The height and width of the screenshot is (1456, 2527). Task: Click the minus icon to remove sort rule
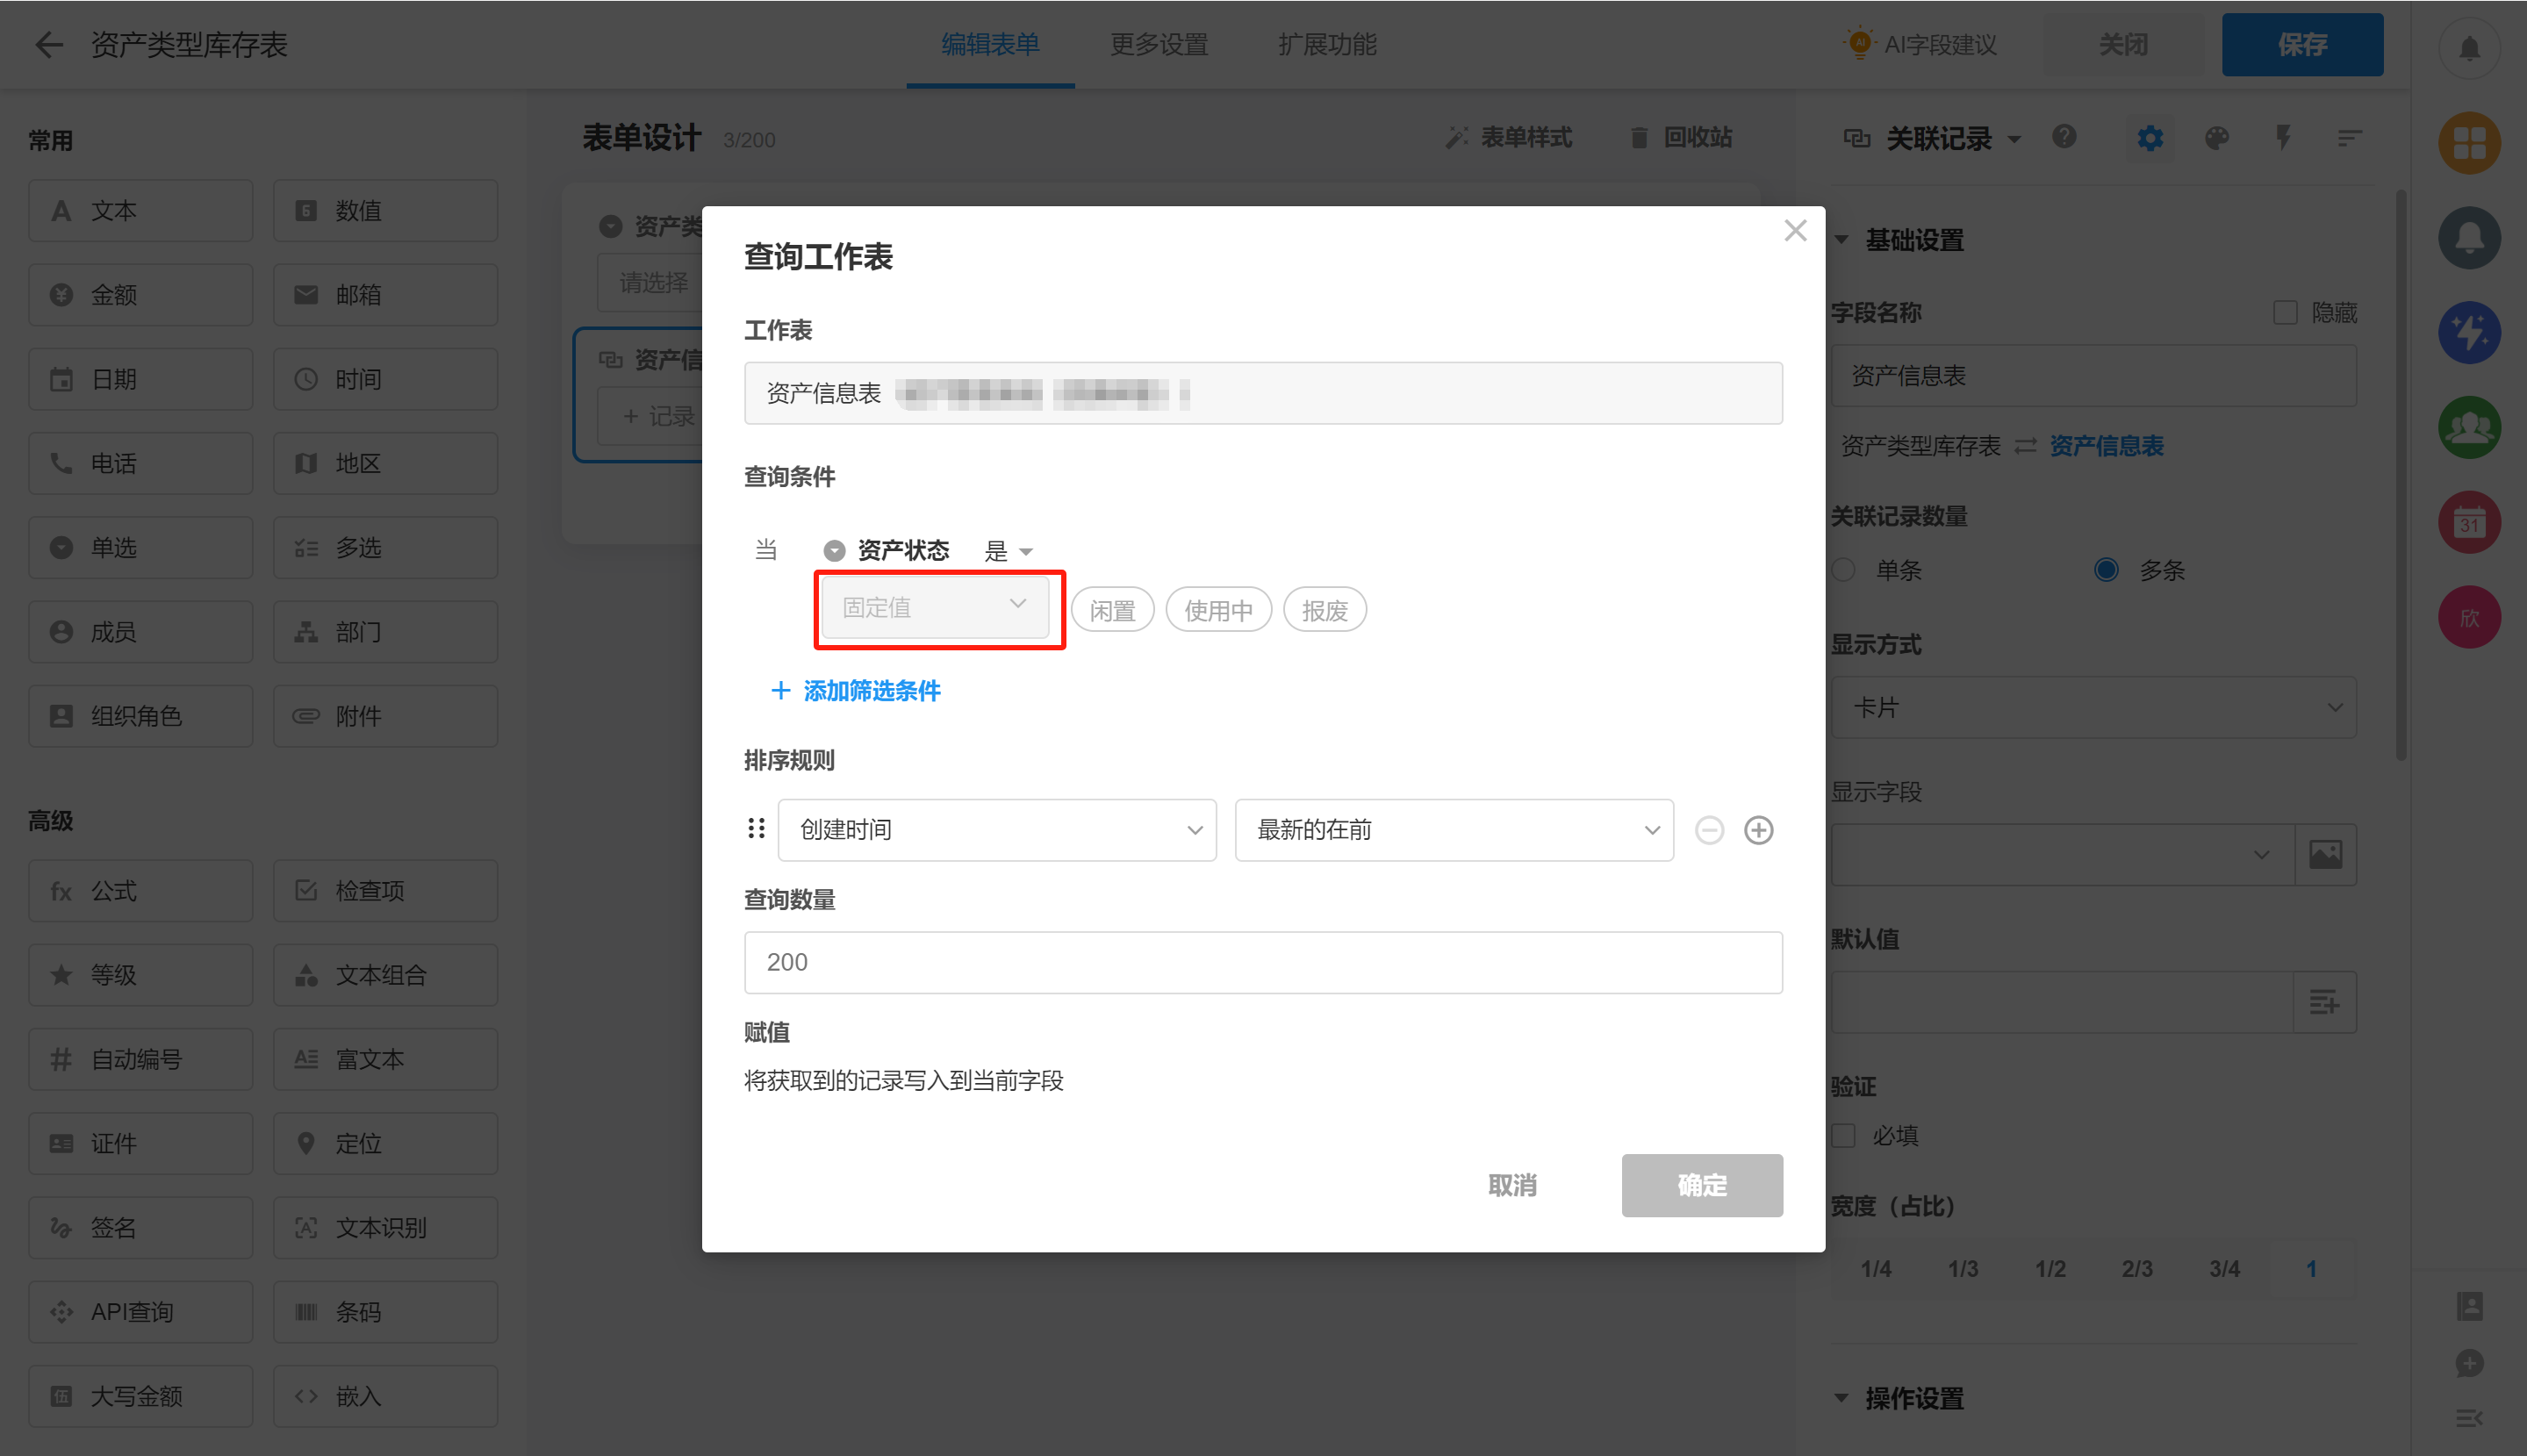(x=1709, y=830)
